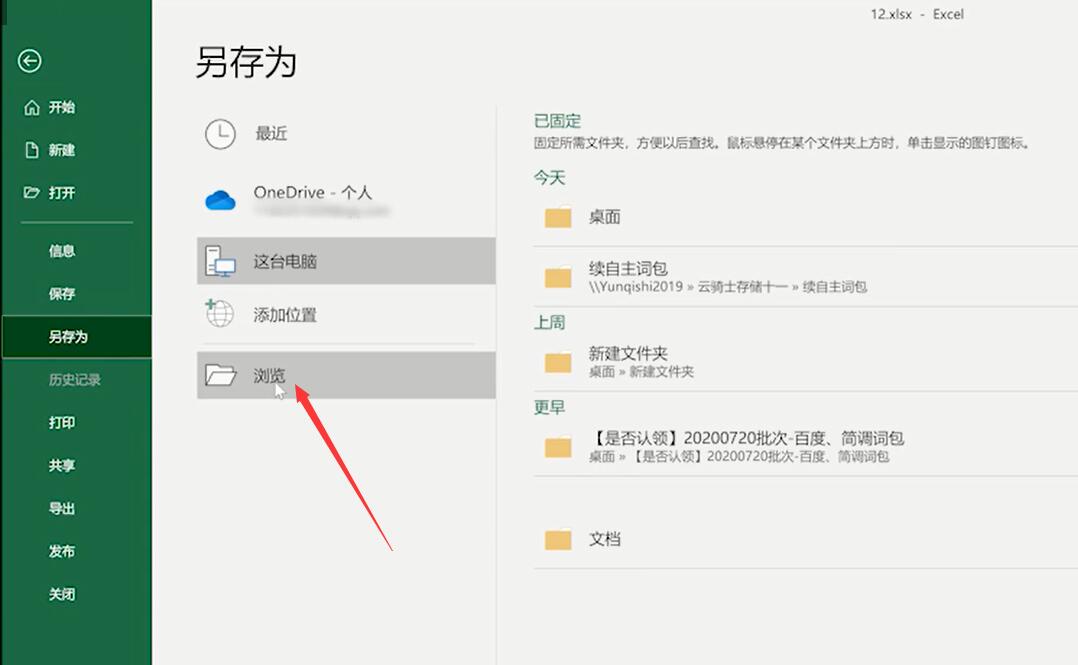1078x665 pixels.
Task: Click the house icon beside 开始
Action: [x=32, y=108]
